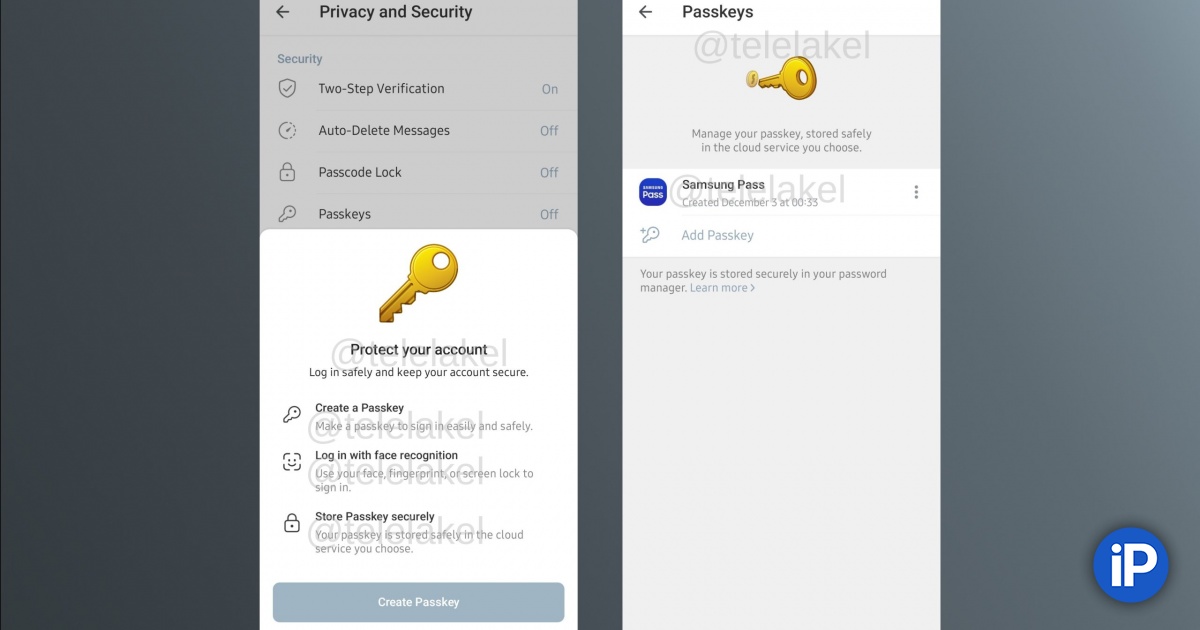Select the key icon beside Passkeys
The width and height of the screenshot is (1200, 630).
click(x=288, y=213)
